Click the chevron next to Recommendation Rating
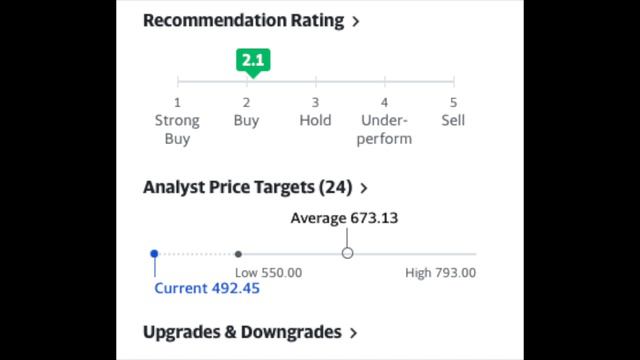640x360 pixels. [356, 21]
